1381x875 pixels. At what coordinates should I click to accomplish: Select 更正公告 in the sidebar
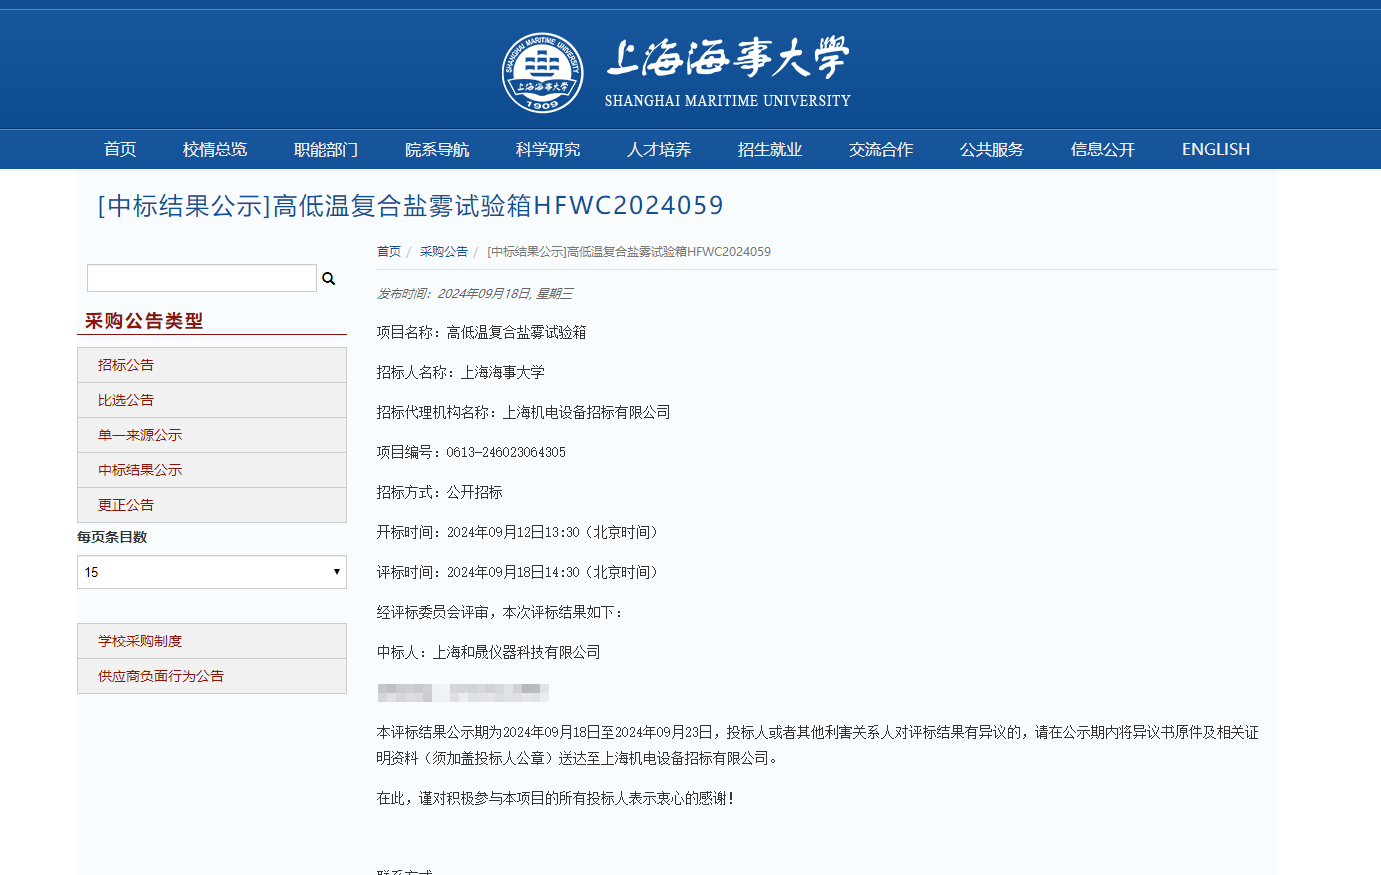[x=212, y=505]
